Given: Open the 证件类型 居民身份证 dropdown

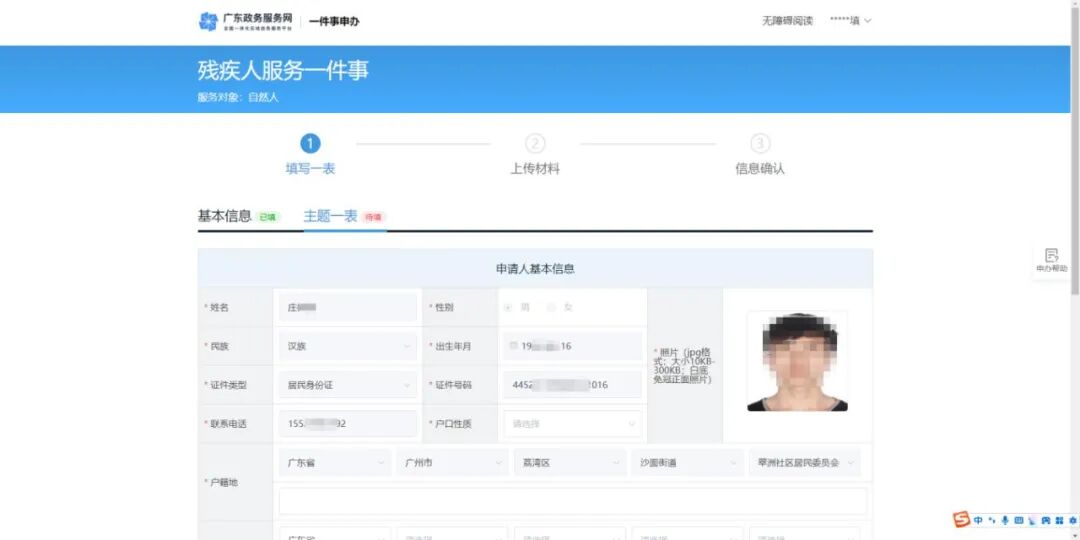Looking at the screenshot, I should pyautogui.click(x=348, y=385).
